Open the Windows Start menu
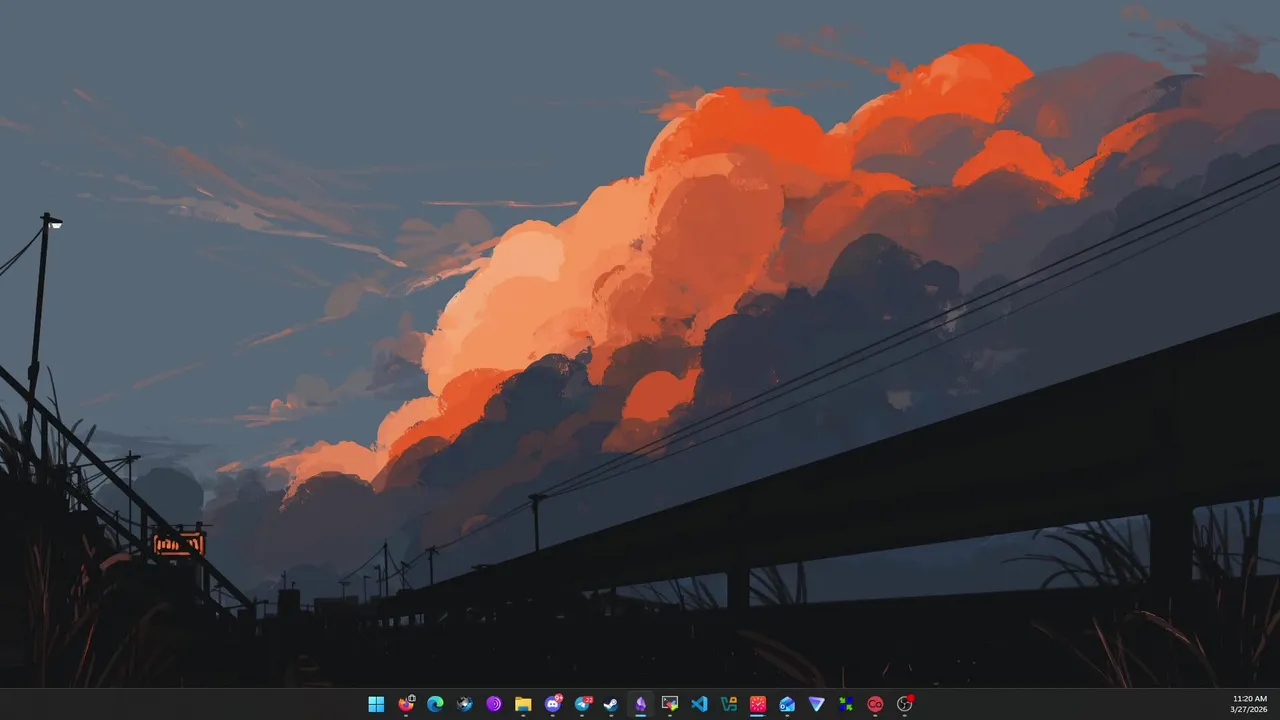This screenshot has width=1280, height=720. pos(376,704)
